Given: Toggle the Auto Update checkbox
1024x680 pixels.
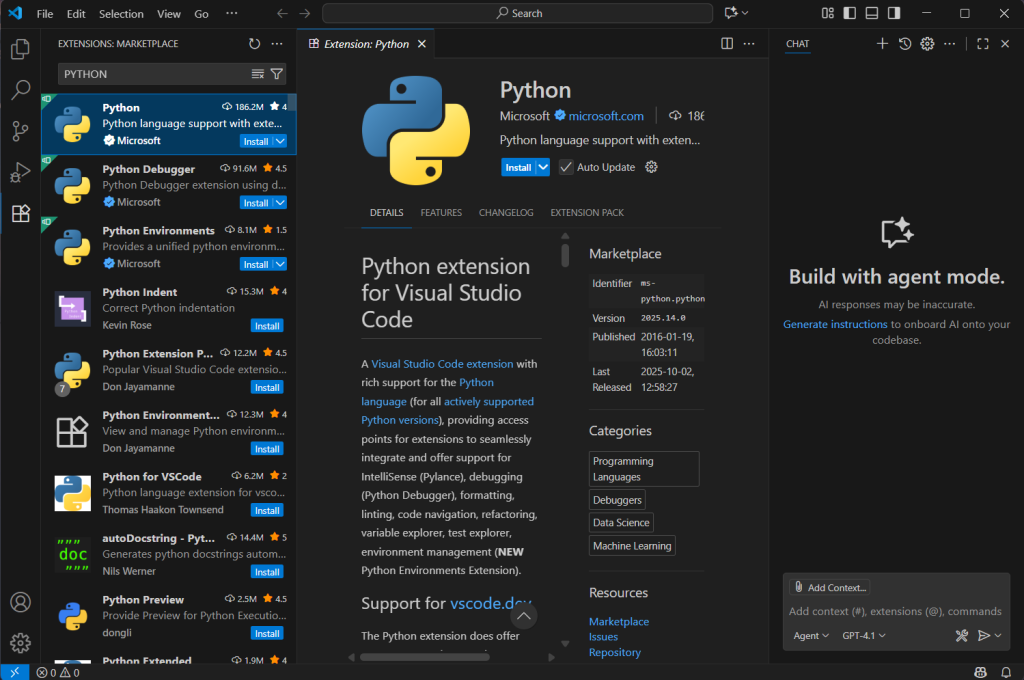Looking at the screenshot, I should tap(566, 167).
